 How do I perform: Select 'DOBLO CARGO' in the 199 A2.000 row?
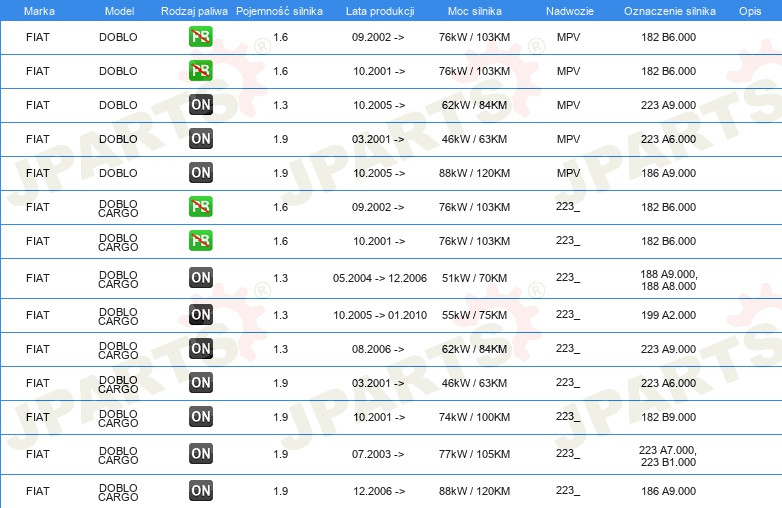pyautogui.click(x=118, y=316)
